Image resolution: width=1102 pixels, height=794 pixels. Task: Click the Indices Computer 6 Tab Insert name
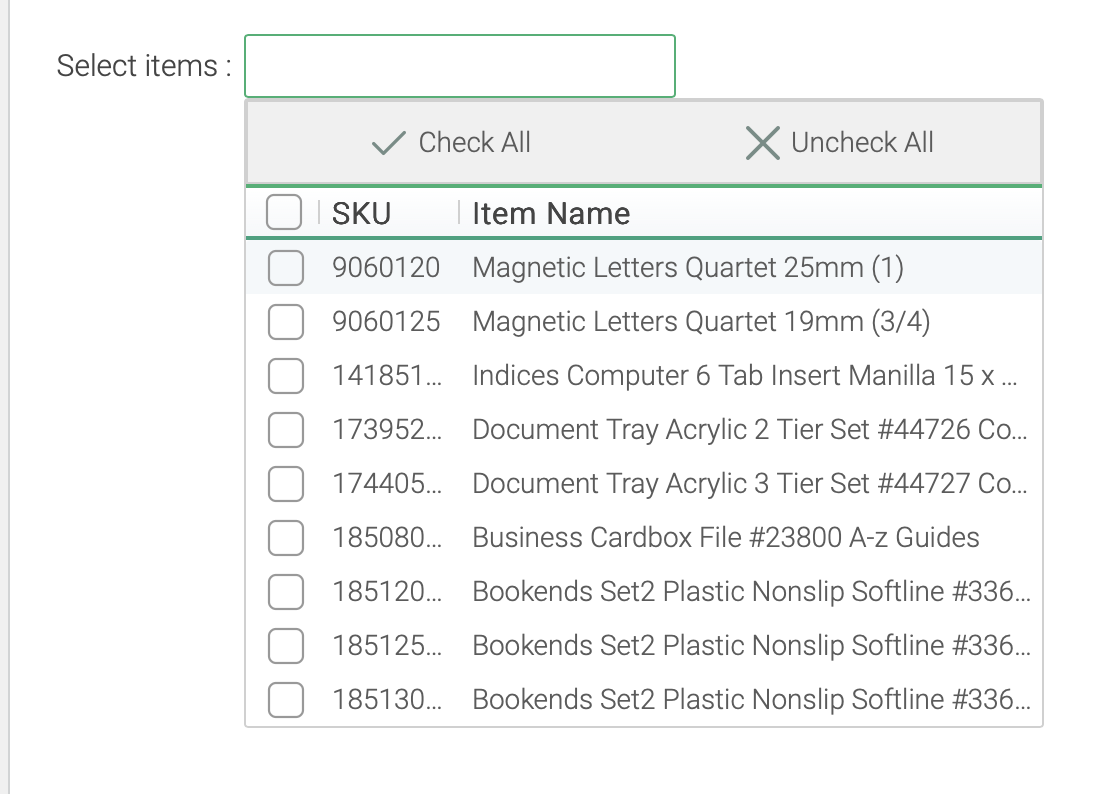[x=745, y=376]
